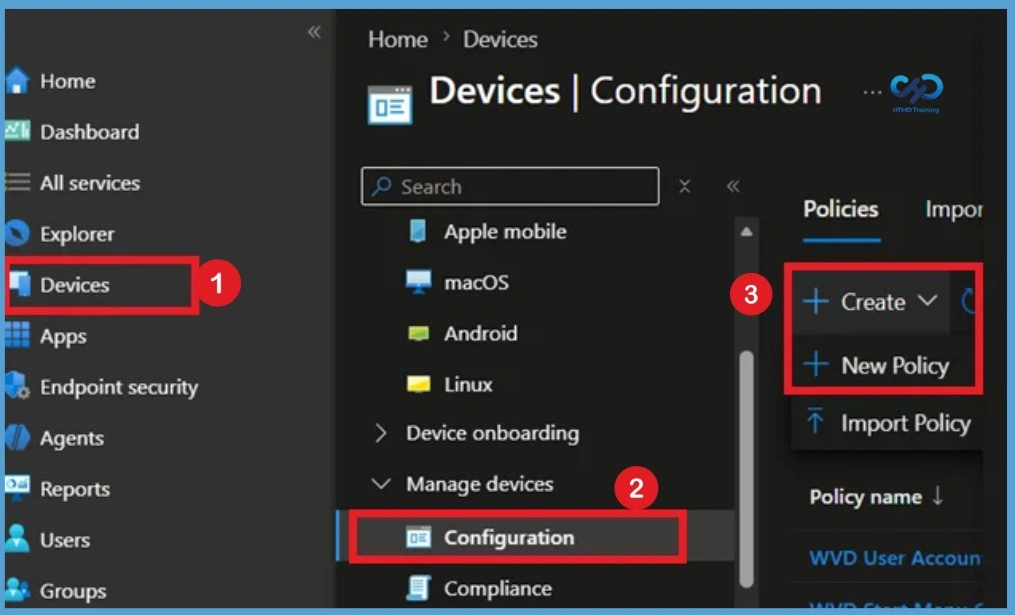Click the Android device icon
The image size is (1015, 615).
click(418, 333)
